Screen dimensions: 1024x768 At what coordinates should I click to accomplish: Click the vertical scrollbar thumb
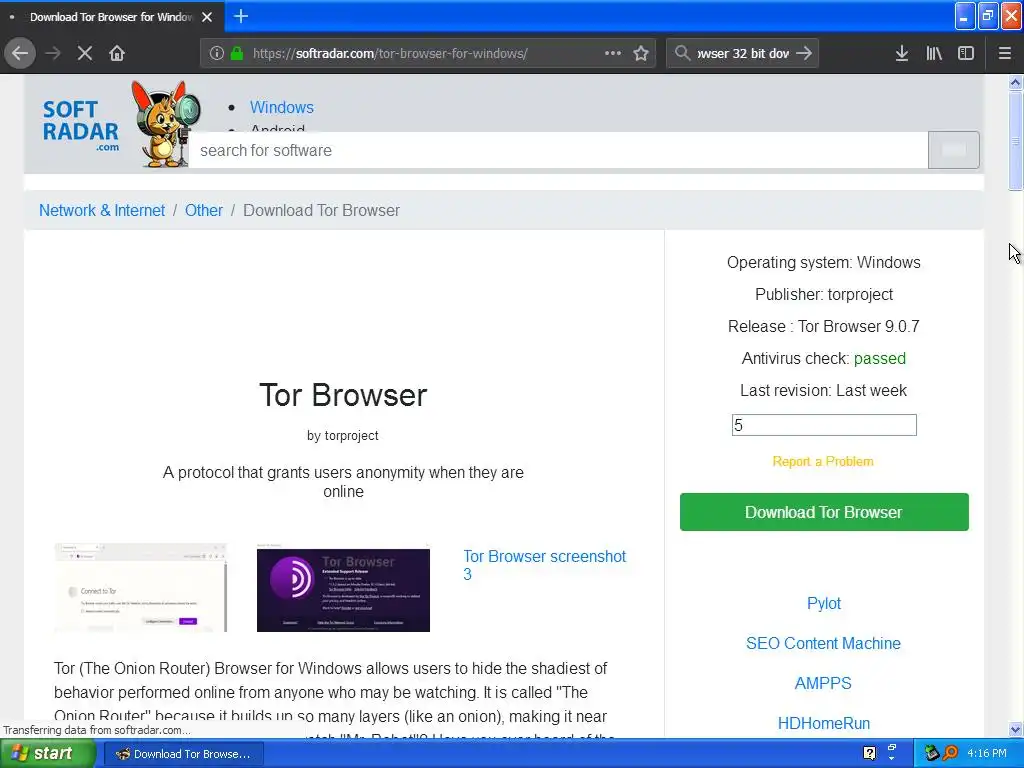1016,140
